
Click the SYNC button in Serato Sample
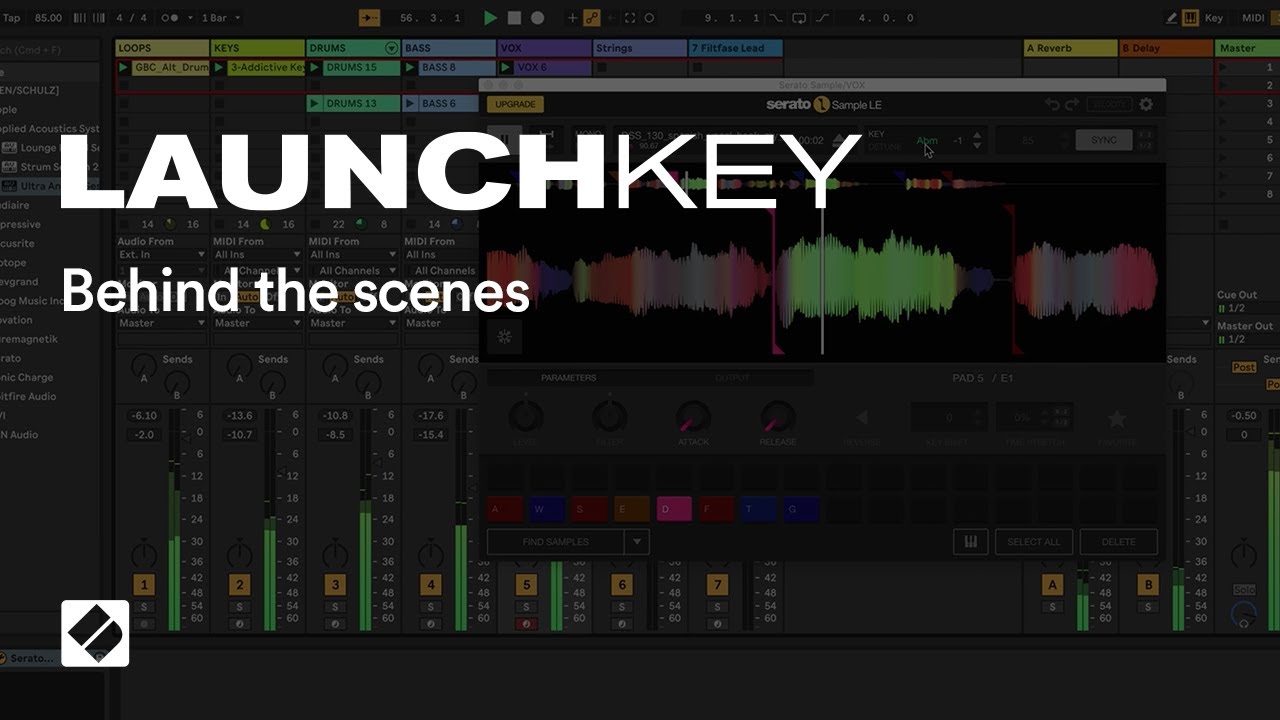(x=1104, y=140)
